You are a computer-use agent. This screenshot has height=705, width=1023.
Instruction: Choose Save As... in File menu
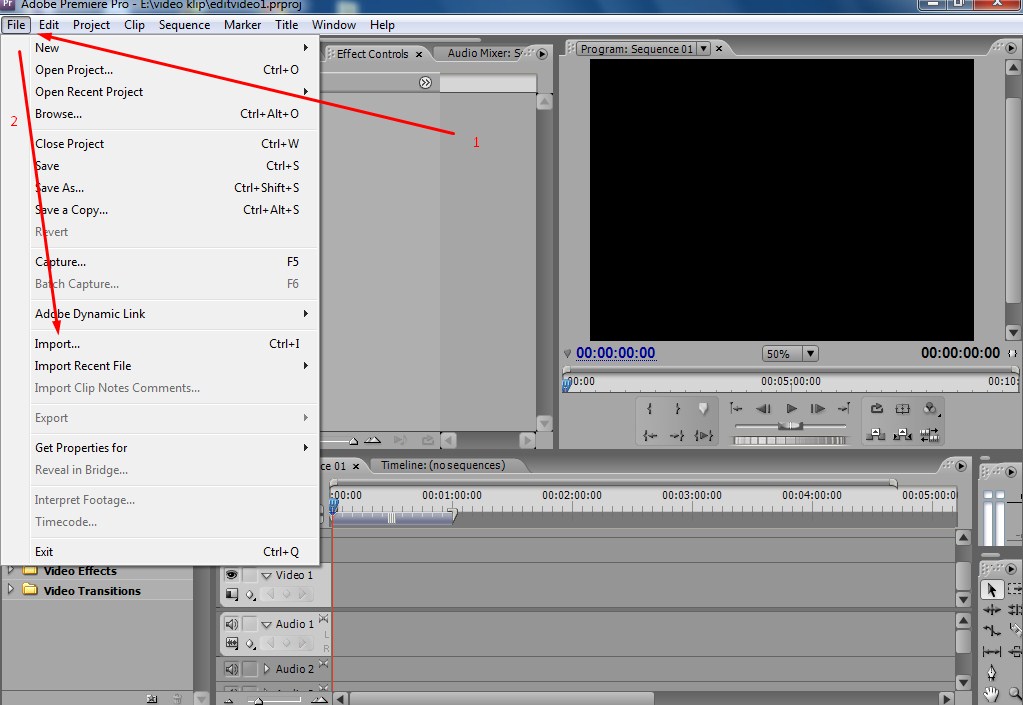point(172,188)
